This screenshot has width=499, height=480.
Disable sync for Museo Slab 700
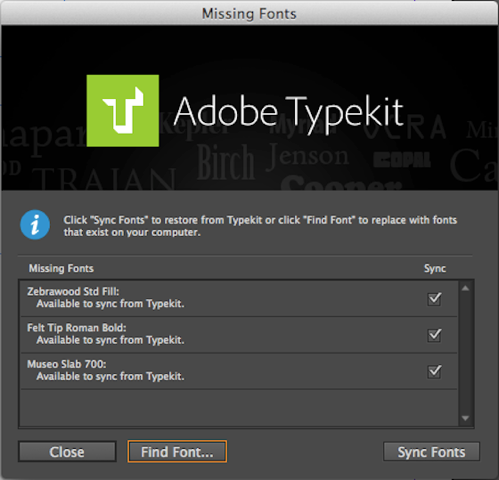[x=434, y=371]
